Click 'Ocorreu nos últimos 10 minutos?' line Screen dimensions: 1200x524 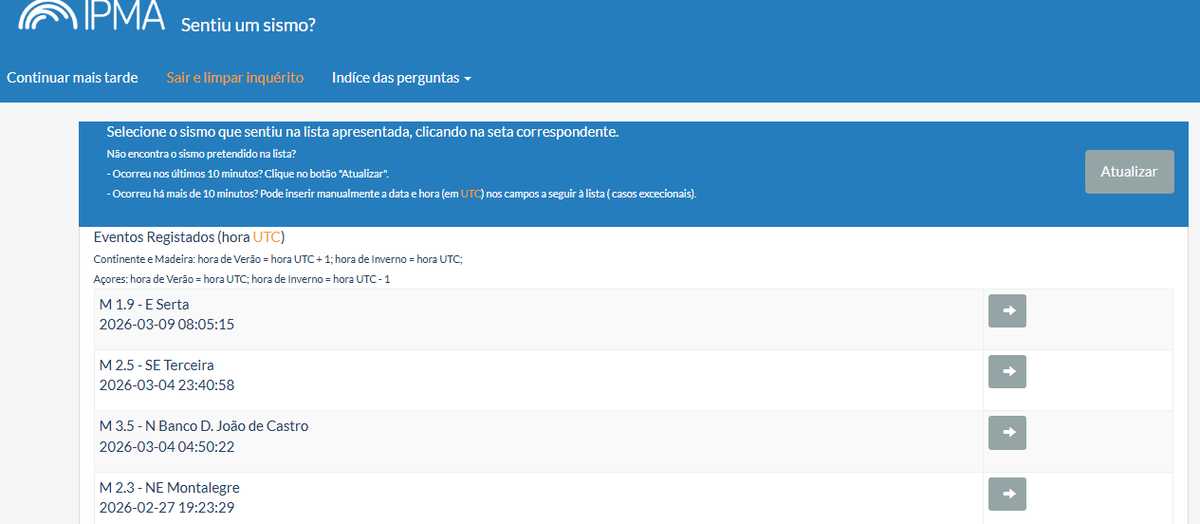pos(247,173)
